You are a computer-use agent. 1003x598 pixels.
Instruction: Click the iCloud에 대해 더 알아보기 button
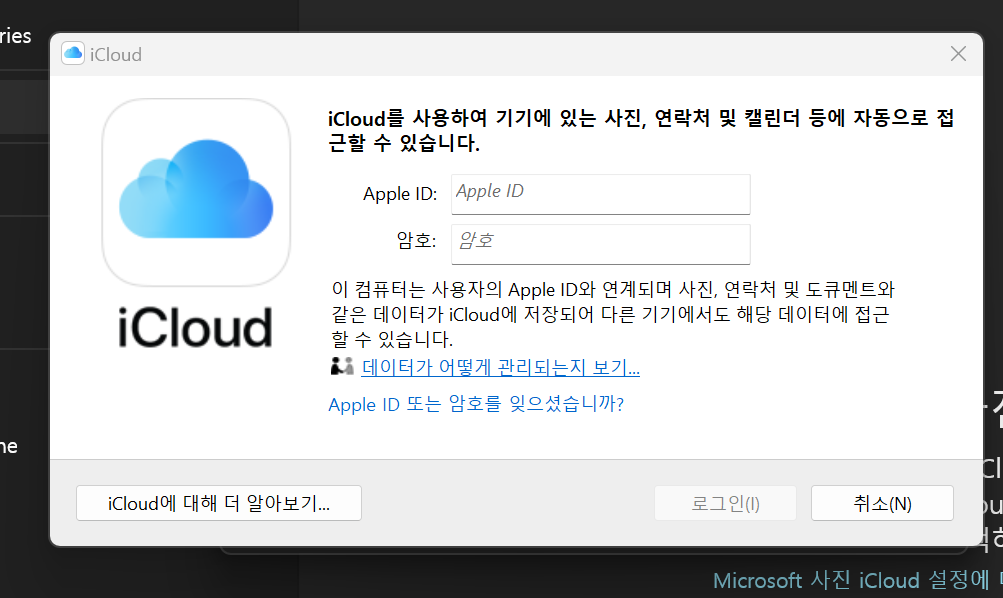[219, 503]
